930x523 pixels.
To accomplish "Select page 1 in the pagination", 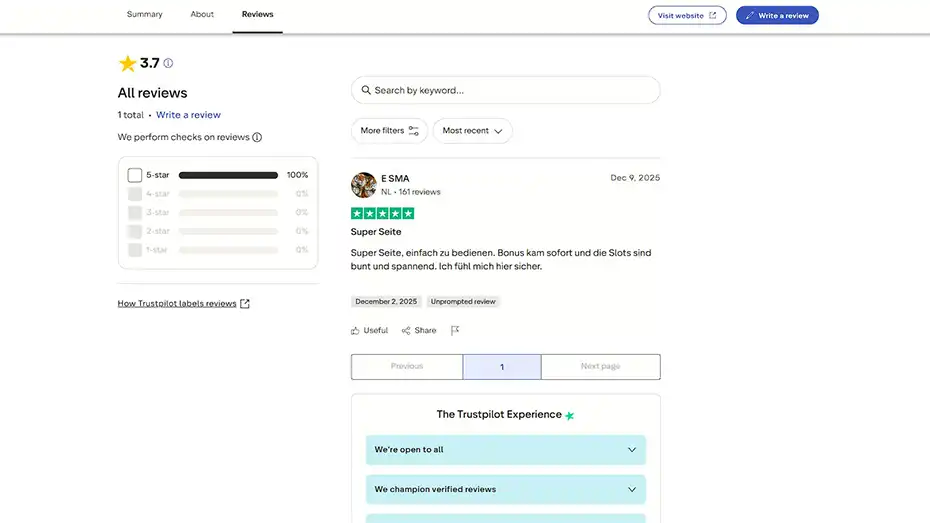I will click(x=502, y=367).
